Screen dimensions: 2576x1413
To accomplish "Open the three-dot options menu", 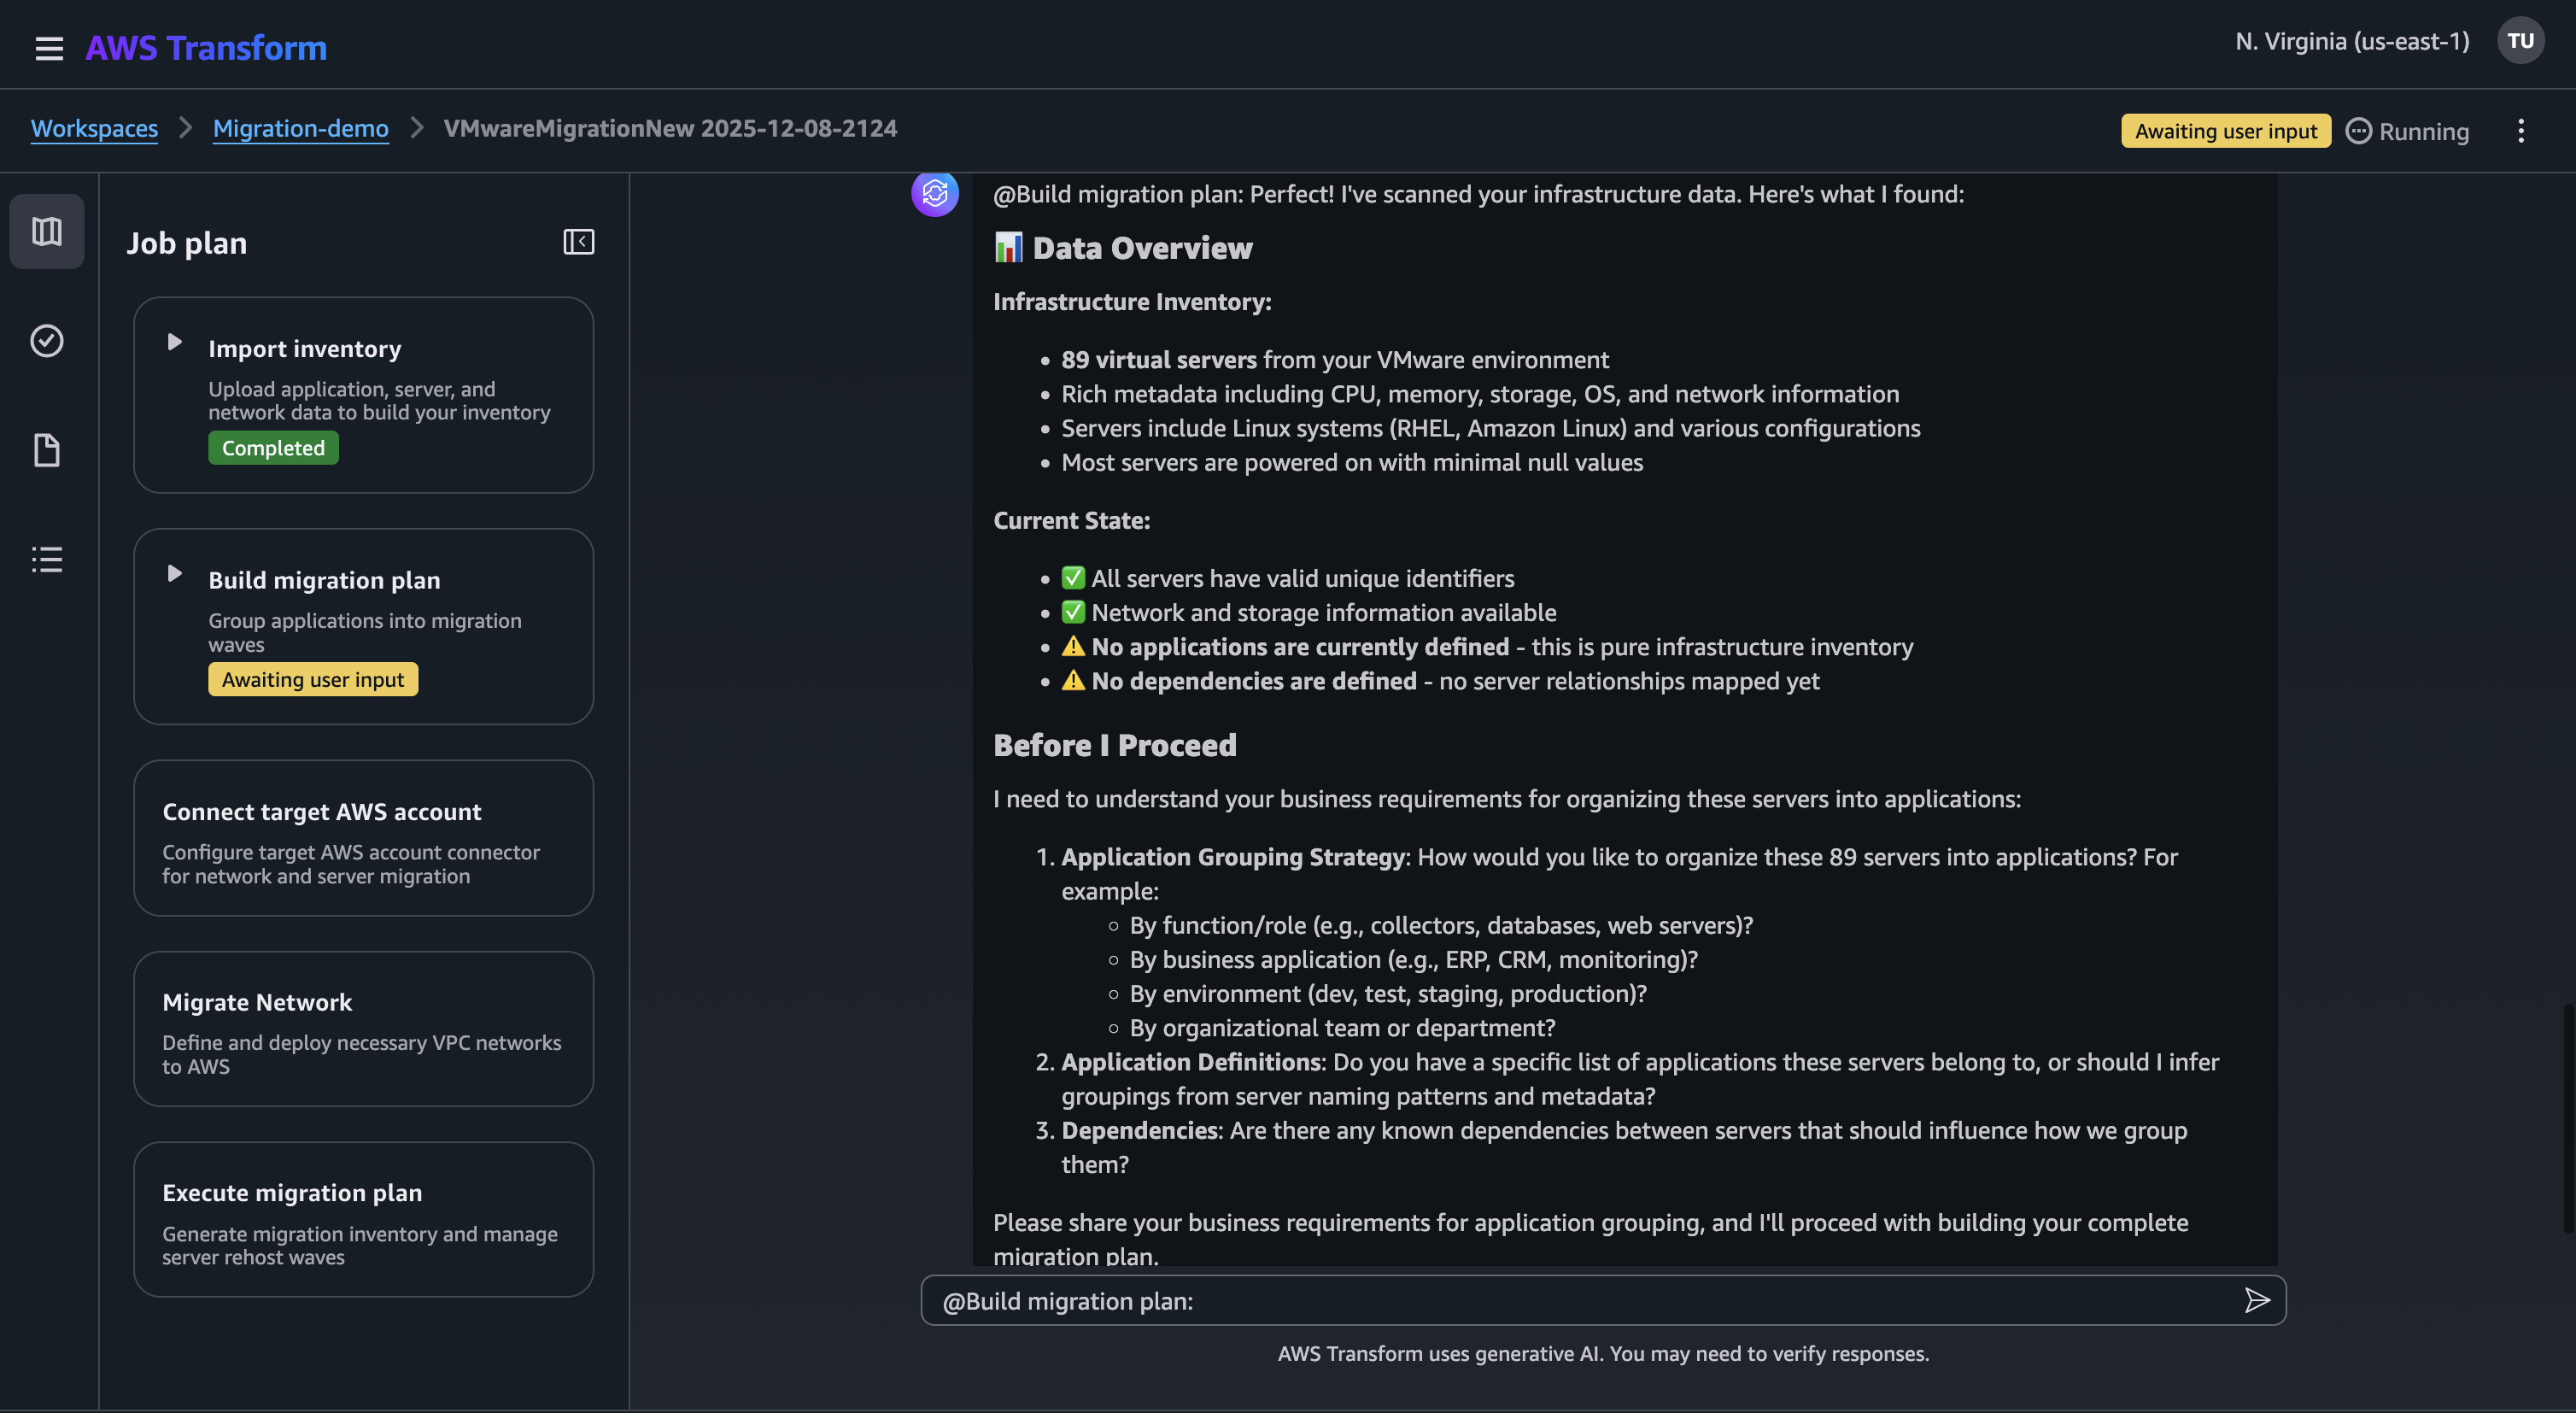I will tap(2521, 130).
